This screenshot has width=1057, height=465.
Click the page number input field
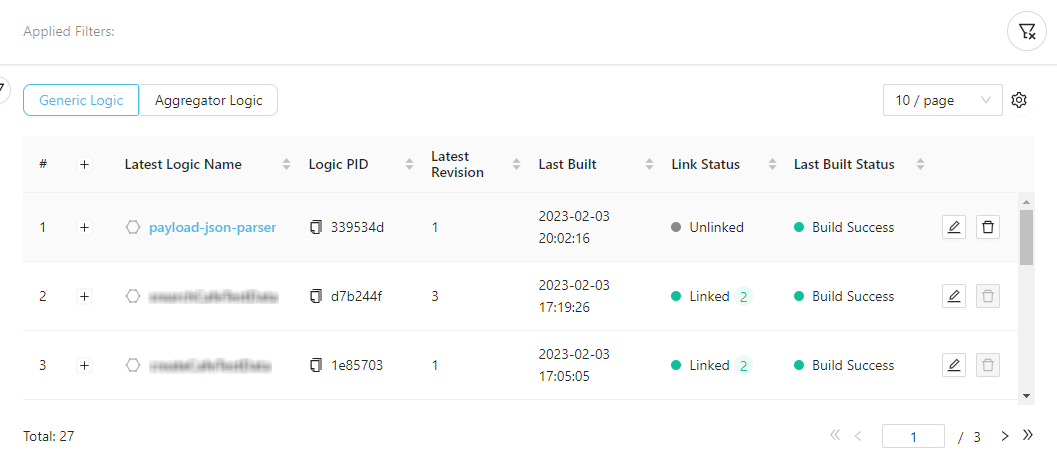[913, 436]
